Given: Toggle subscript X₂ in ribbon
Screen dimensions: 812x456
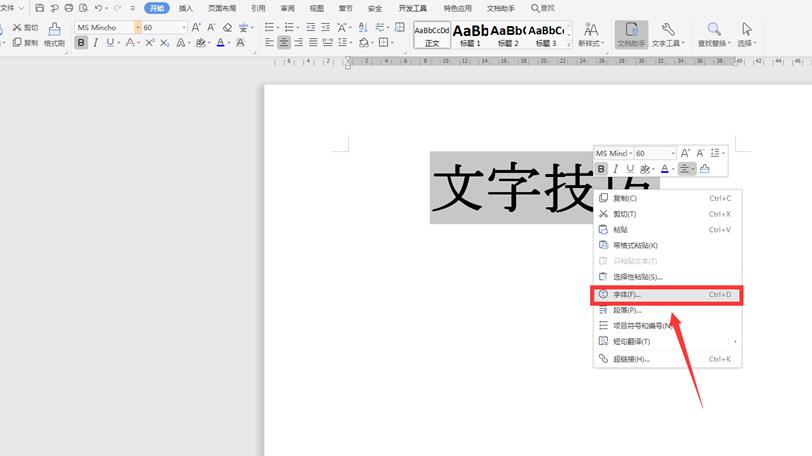Looking at the screenshot, I should pyautogui.click(x=164, y=42).
